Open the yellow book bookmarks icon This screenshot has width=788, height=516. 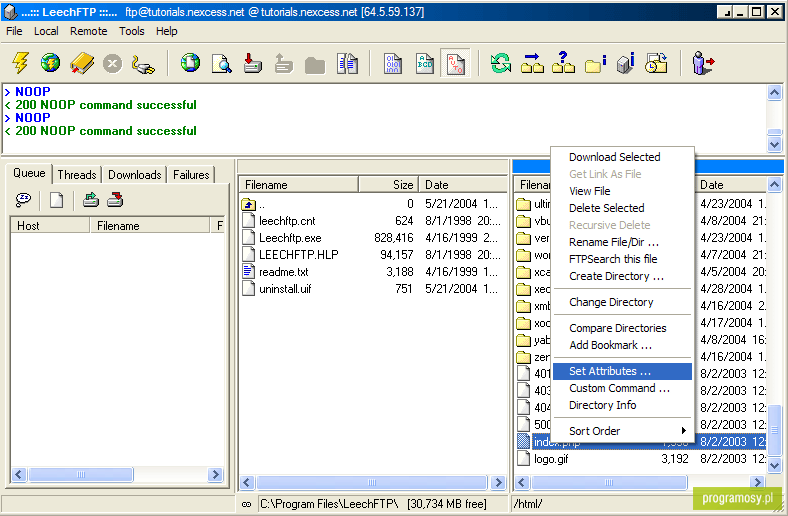point(82,64)
